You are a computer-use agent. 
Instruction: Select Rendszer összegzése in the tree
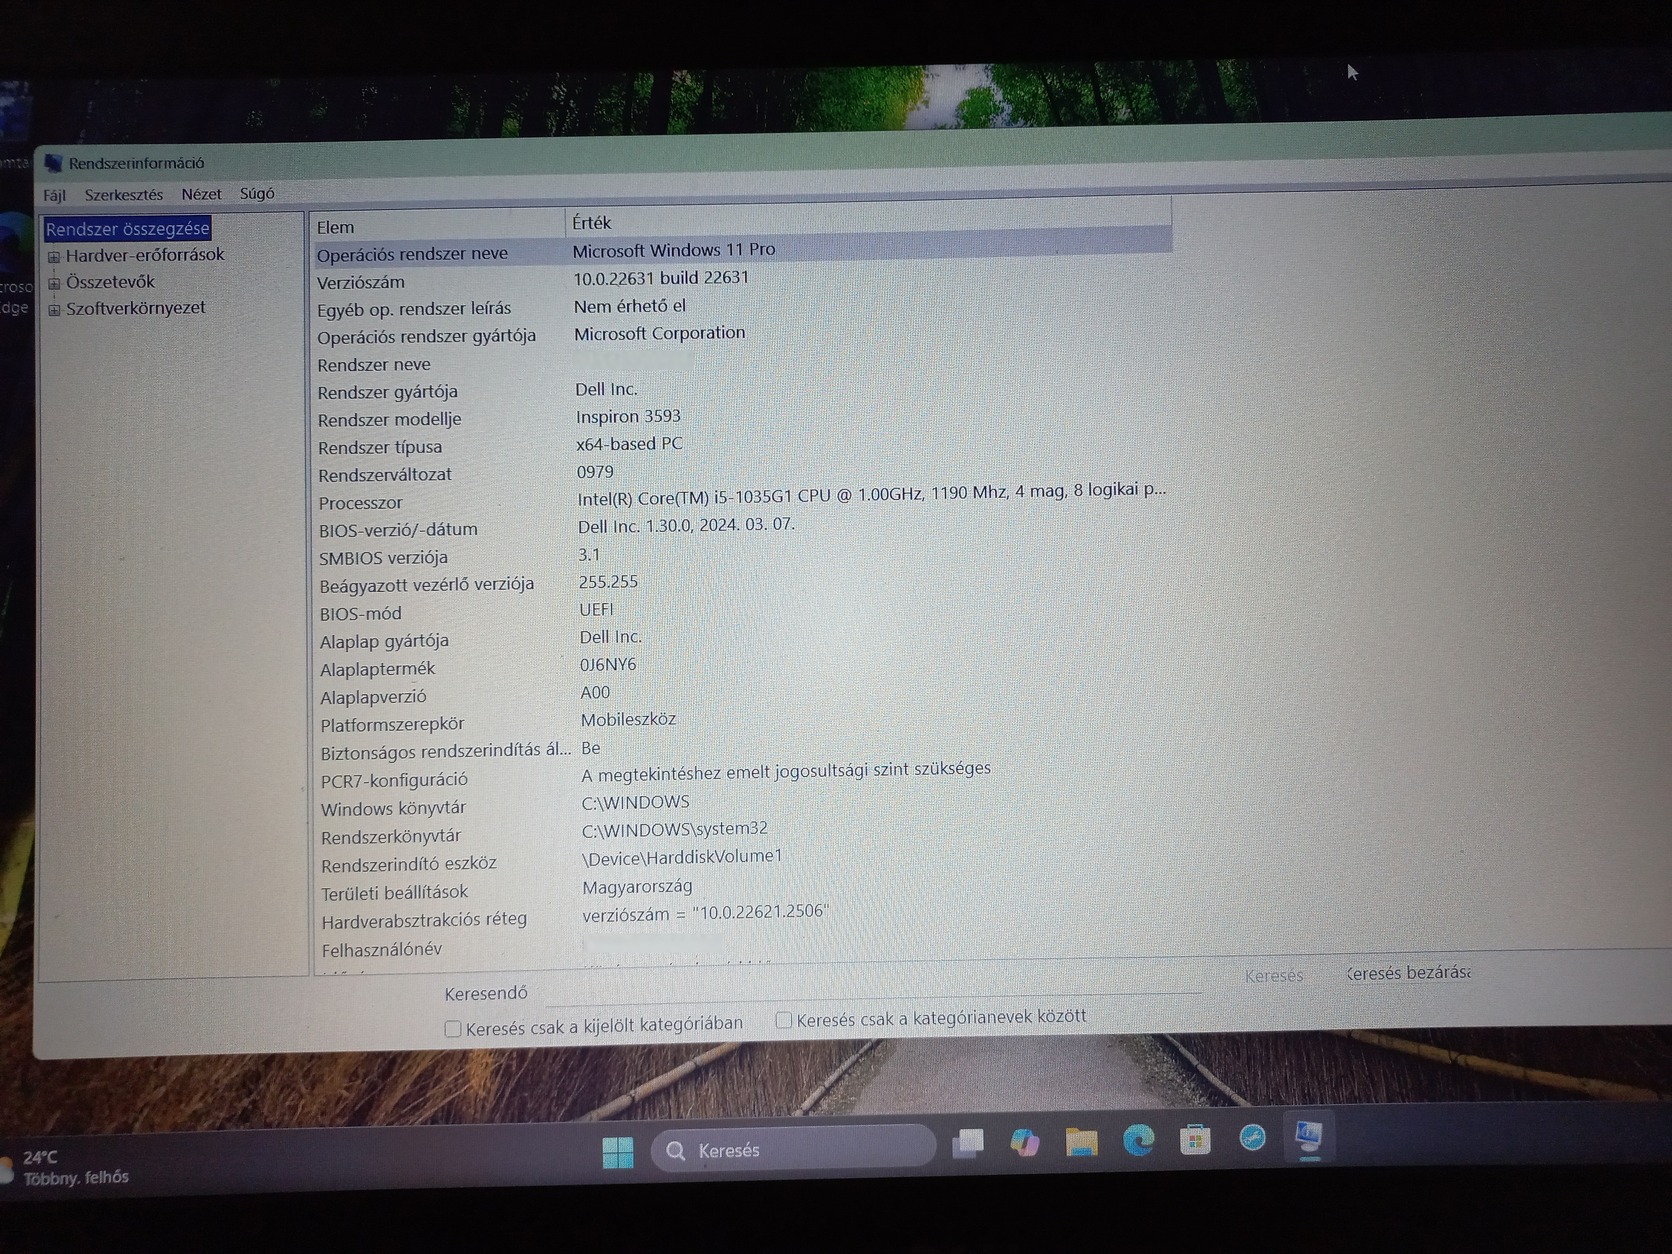[x=127, y=229]
